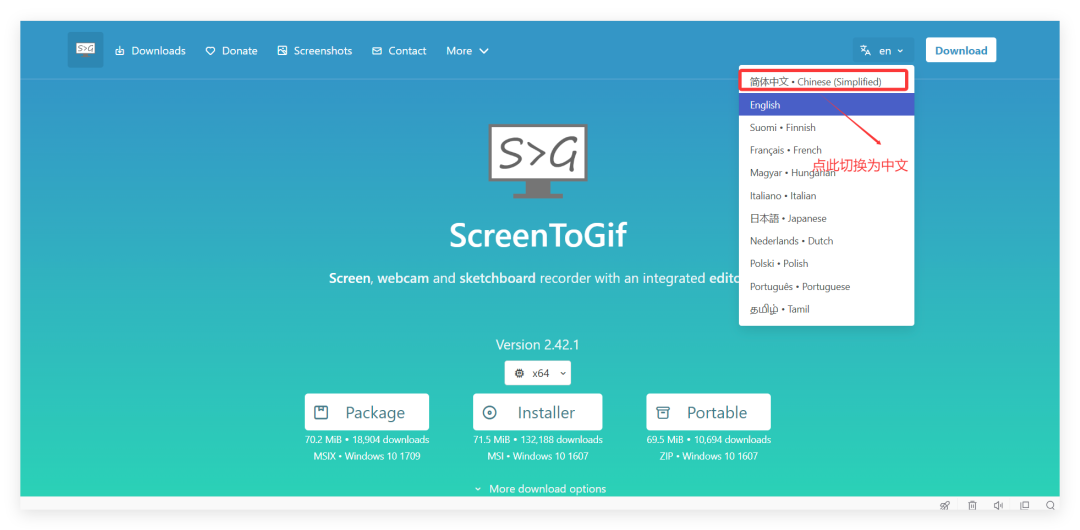Click the '70.2 MiB • 18,904 downloads' text
This screenshot has width=1080, height=530.
[367, 440]
